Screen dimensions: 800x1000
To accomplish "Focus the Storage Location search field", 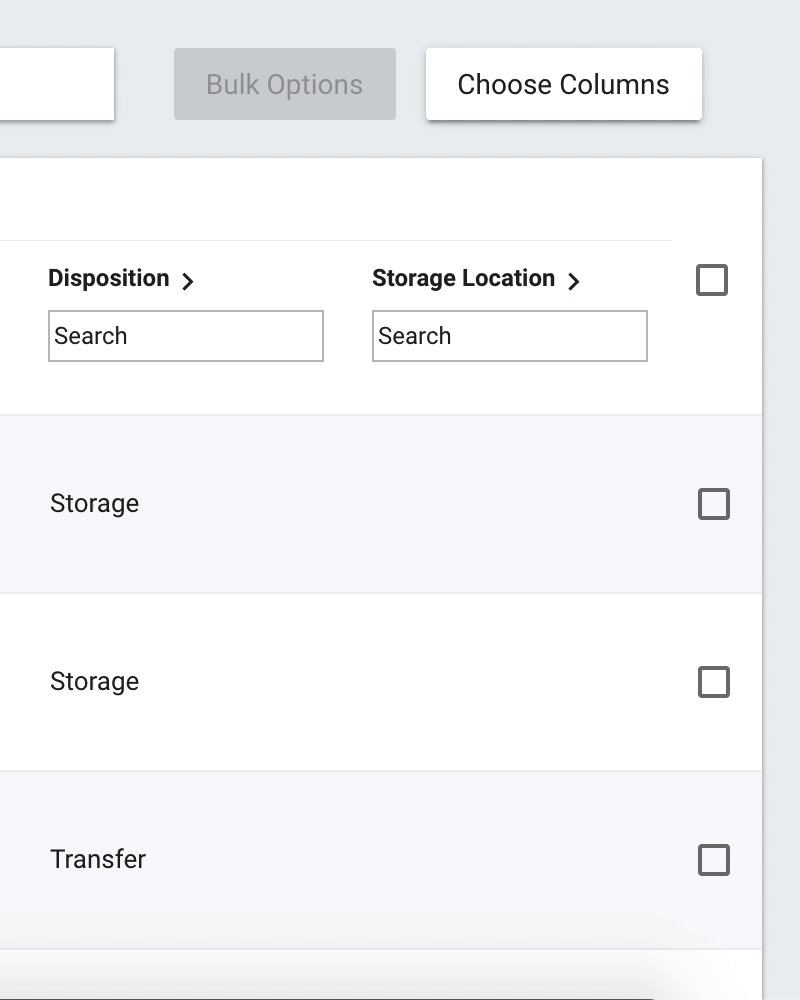I will point(510,336).
